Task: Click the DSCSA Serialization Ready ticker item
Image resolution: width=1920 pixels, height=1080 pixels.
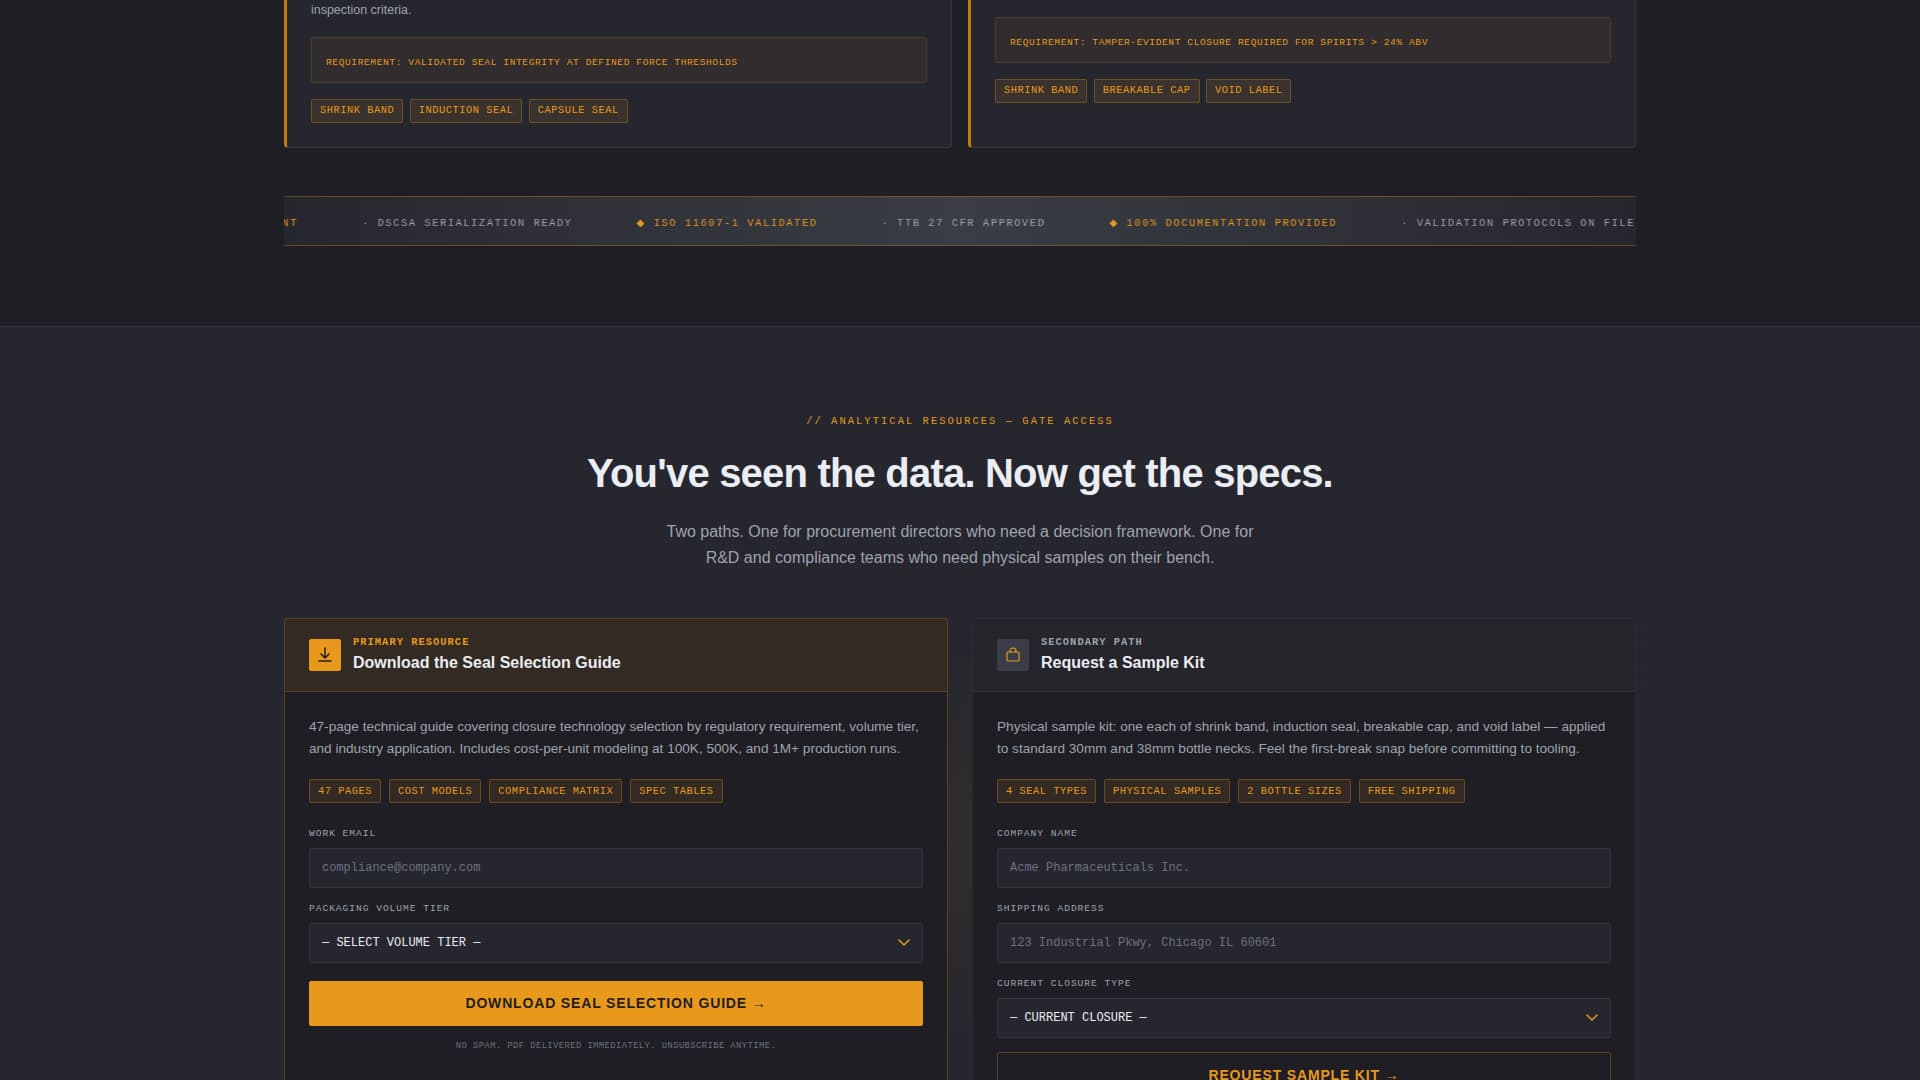Action: pyautogui.click(x=467, y=223)
